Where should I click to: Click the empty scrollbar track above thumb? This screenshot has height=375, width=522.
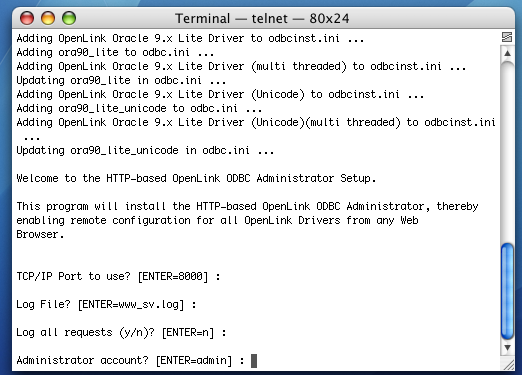(507, 152)
